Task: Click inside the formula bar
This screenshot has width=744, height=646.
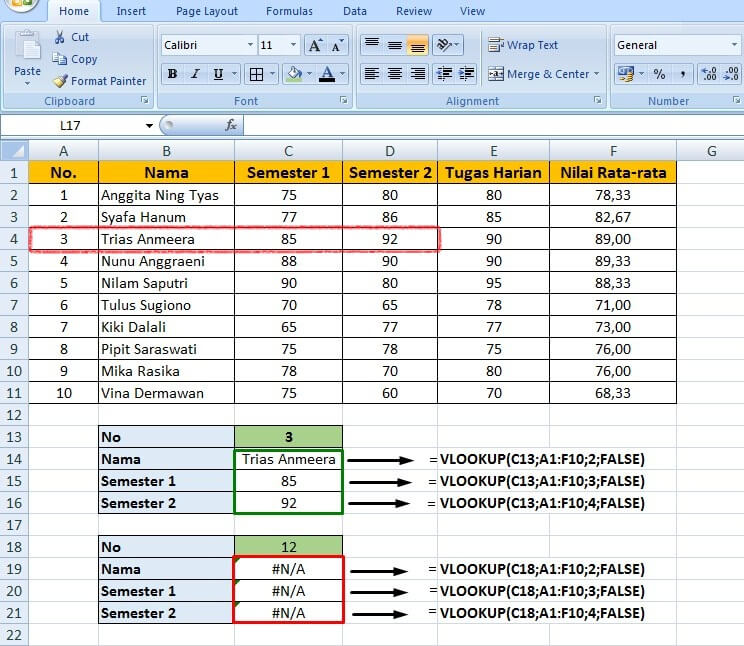Action: (493, 126)
